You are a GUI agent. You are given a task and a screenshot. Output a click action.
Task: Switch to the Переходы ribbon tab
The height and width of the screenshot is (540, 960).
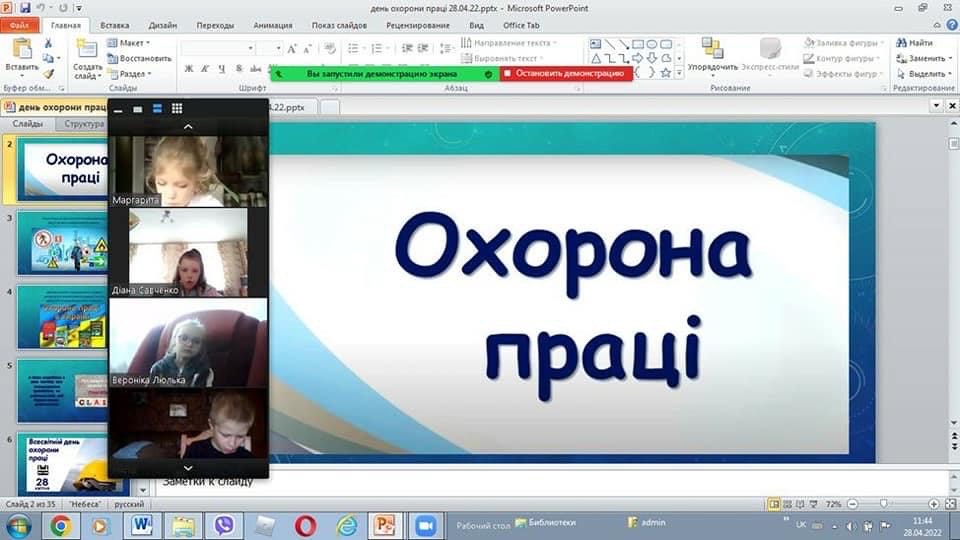(x=215, y=25)
